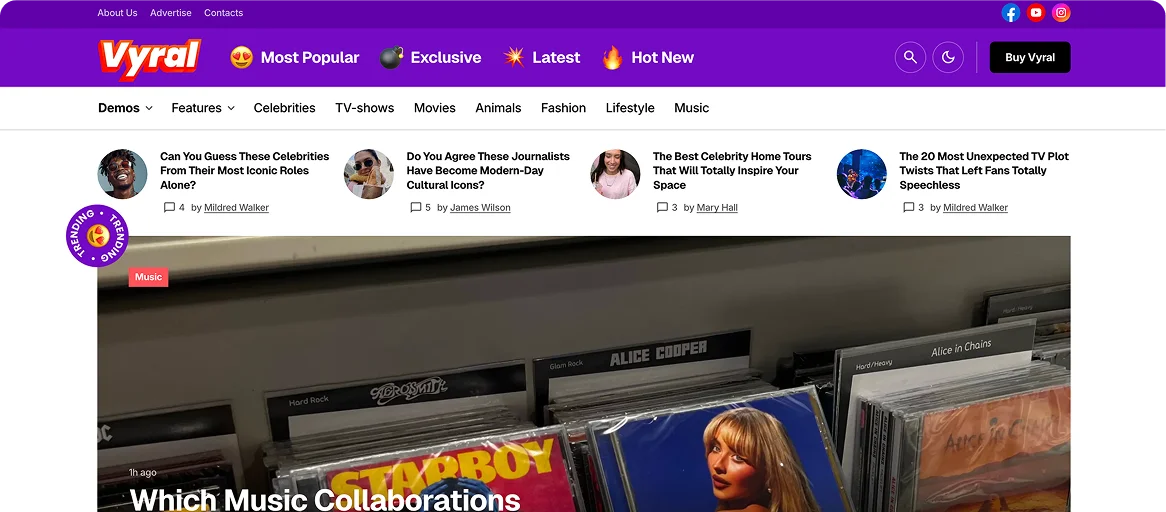Viewport: 1166px width, 512px height.
Task: Open the Advertise link
Action: [170, 13]
